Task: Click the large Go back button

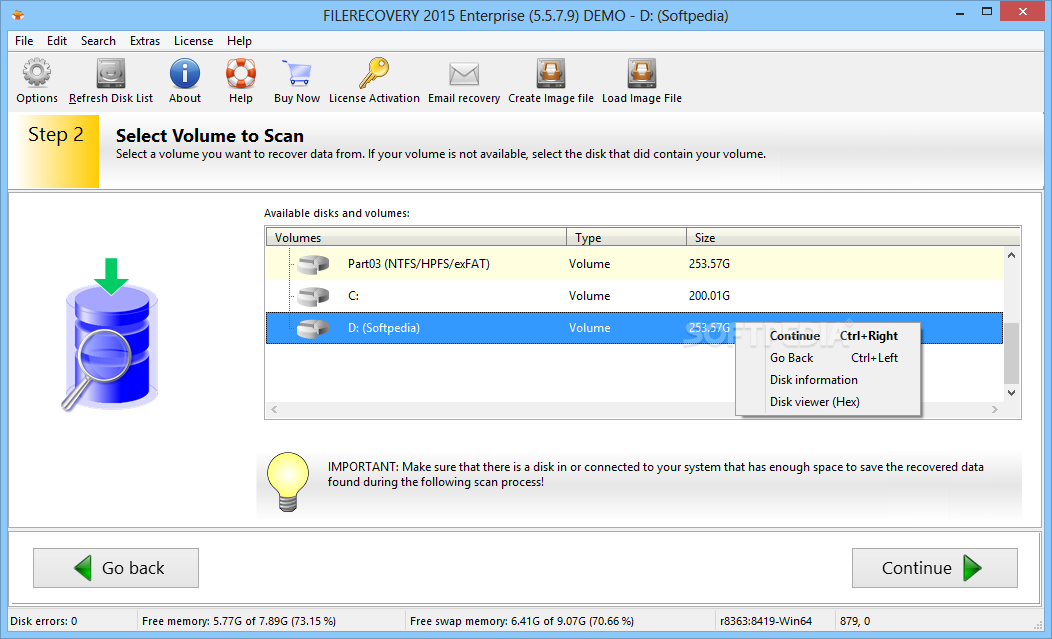Action: click(x=116, y=568)
